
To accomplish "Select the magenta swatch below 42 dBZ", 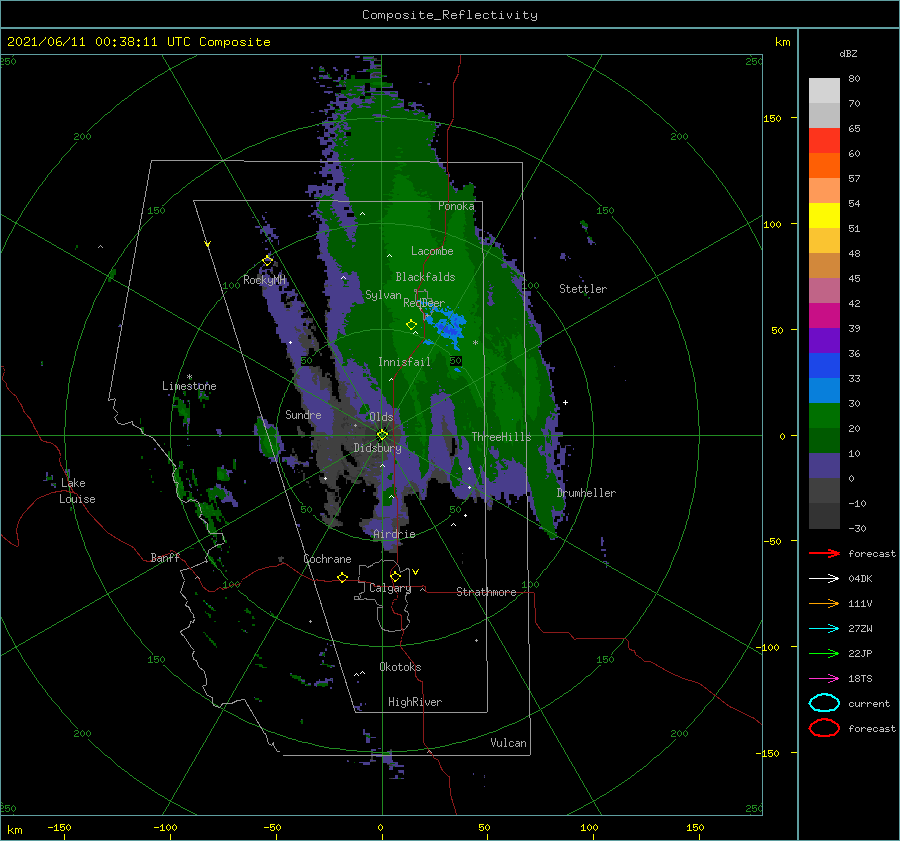I will pyautogui.click(x=824, y=316).
